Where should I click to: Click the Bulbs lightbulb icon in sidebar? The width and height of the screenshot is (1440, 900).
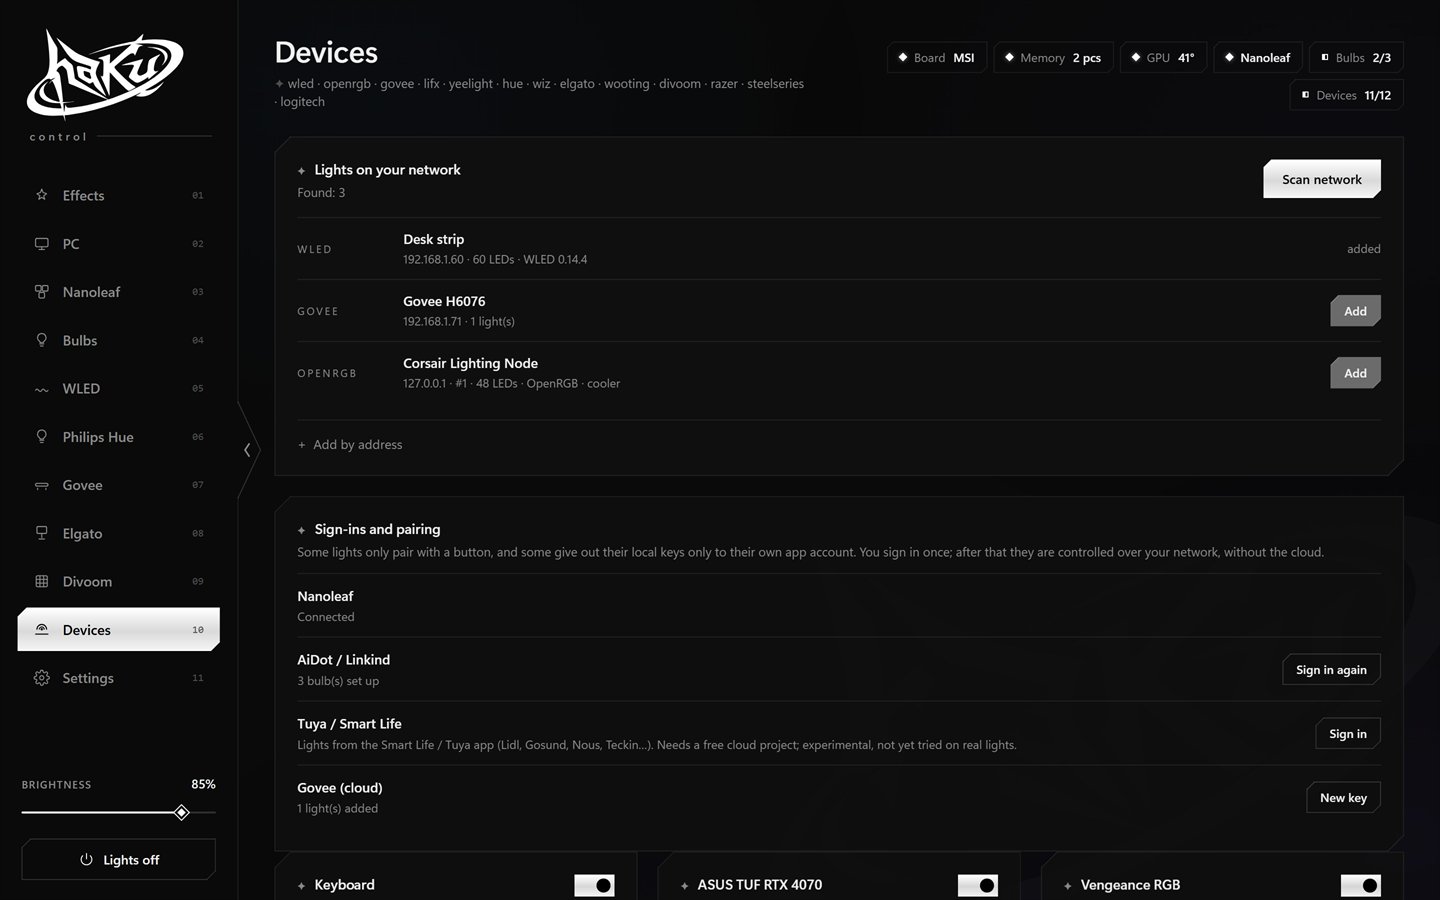click(41, 340)
